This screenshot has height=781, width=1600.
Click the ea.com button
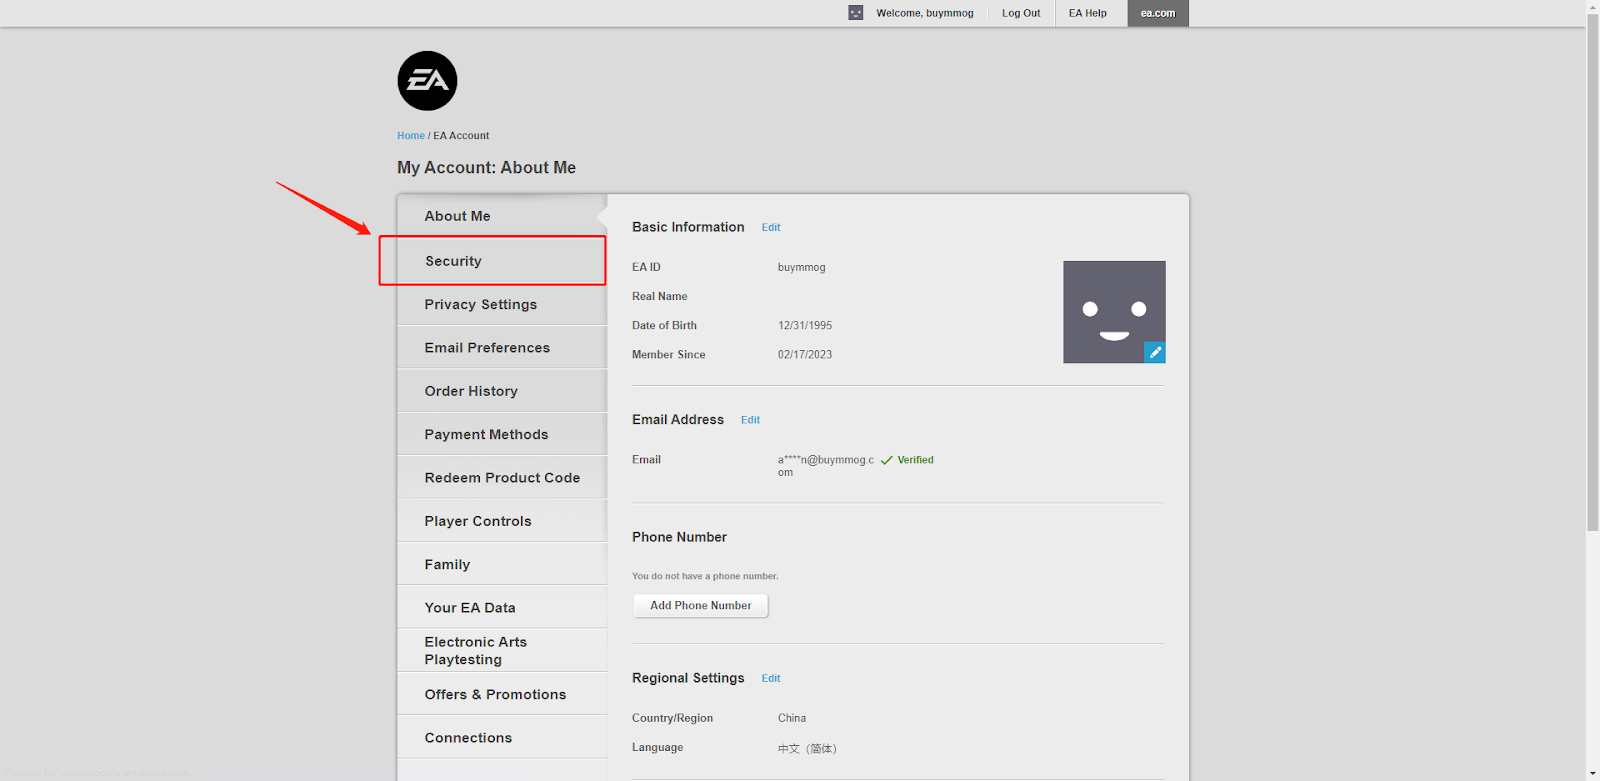1158,13
